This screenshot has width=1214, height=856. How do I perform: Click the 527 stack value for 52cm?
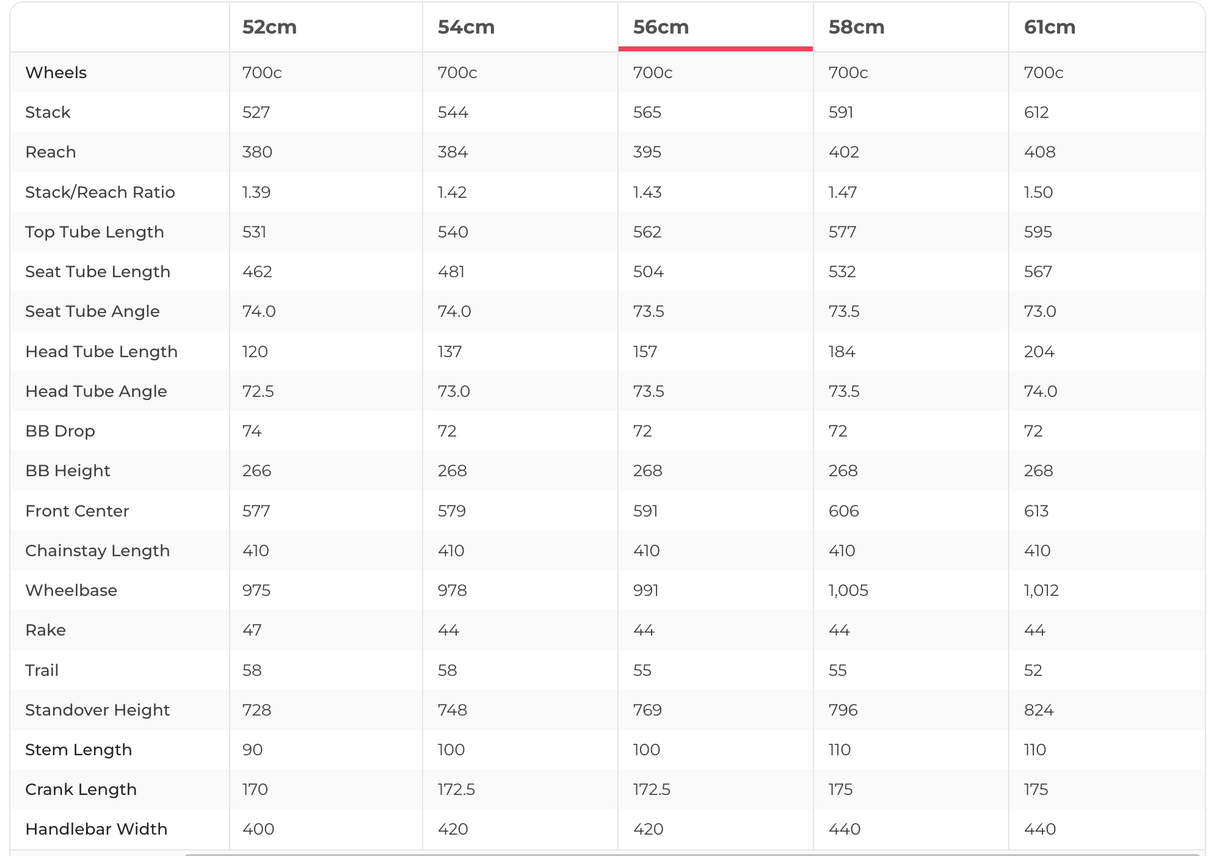pyautogui.click(x=256, y=112)
